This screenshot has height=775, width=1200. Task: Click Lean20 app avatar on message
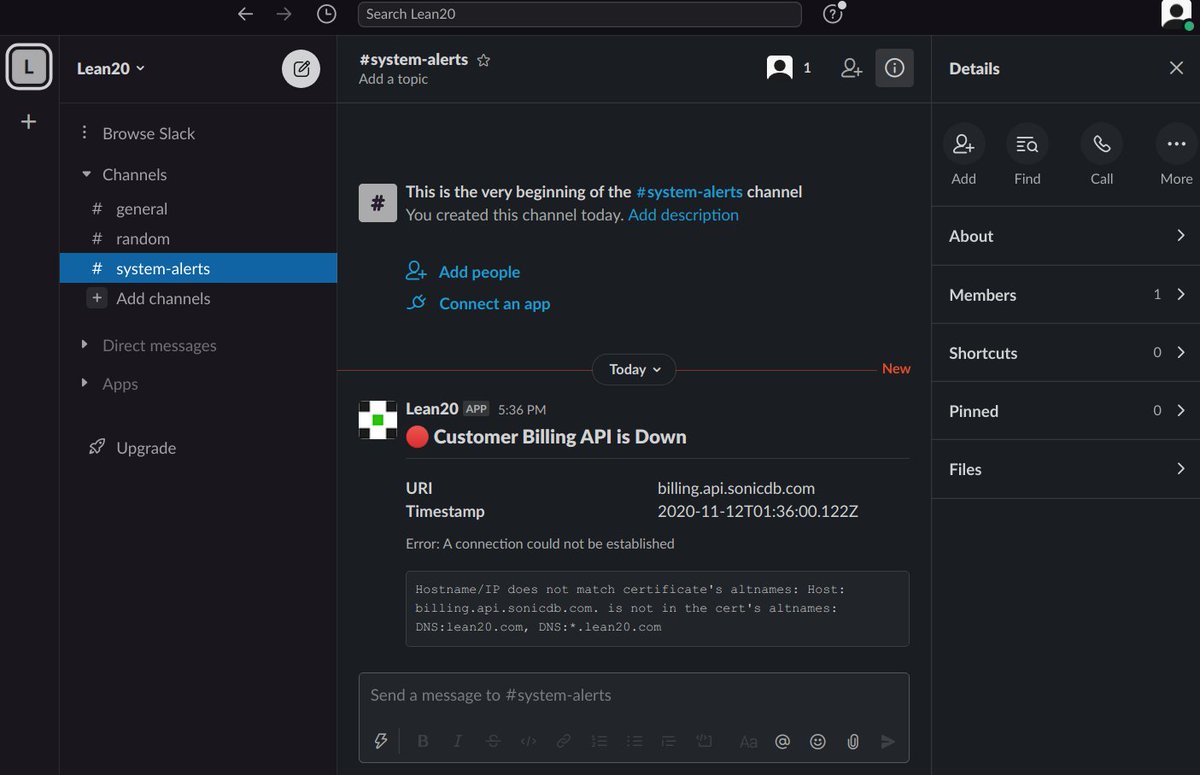(378, 420)
